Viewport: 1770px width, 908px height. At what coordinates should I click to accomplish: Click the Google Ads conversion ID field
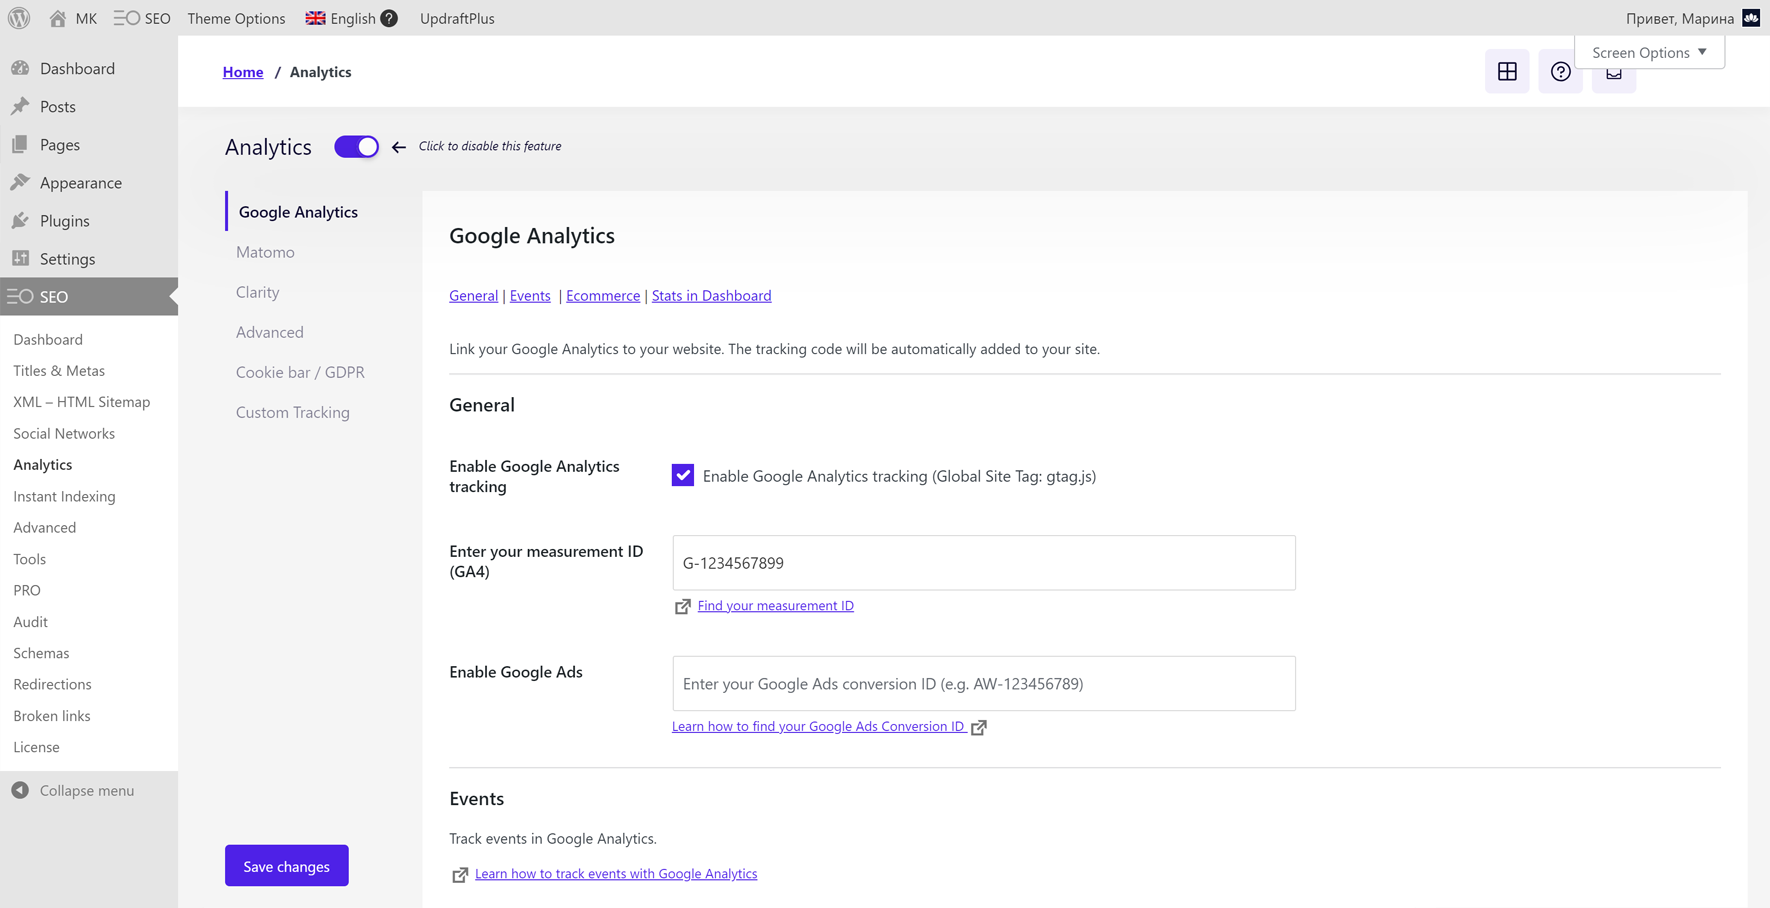point(984,683)
